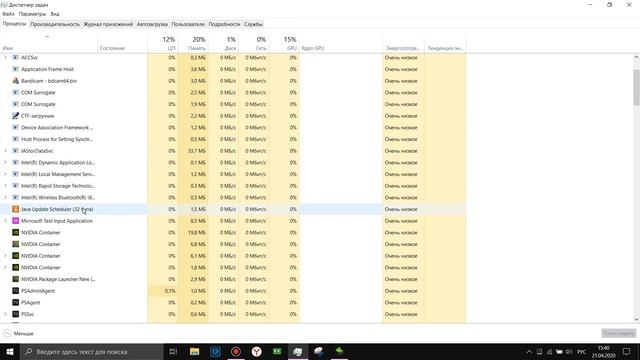640x360 pixels.
Task: Click icon of COM Surrogate using 2.5 МБ
Action: click(x=16, y=93)
